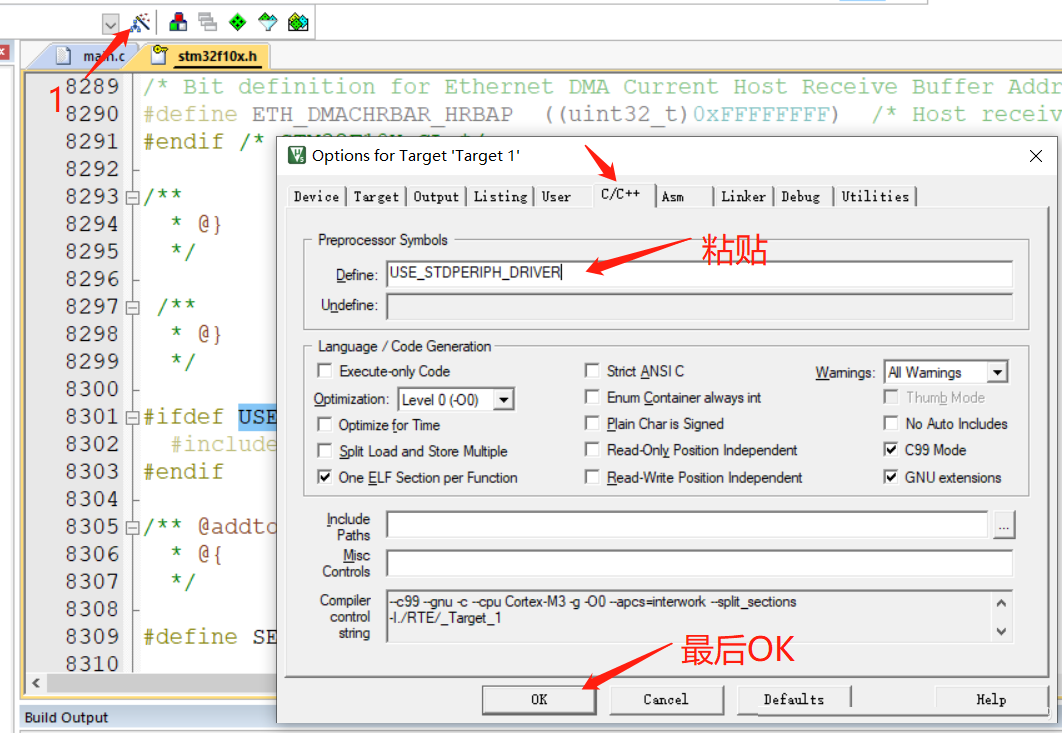Click the #endif text on line 8303

183,472
